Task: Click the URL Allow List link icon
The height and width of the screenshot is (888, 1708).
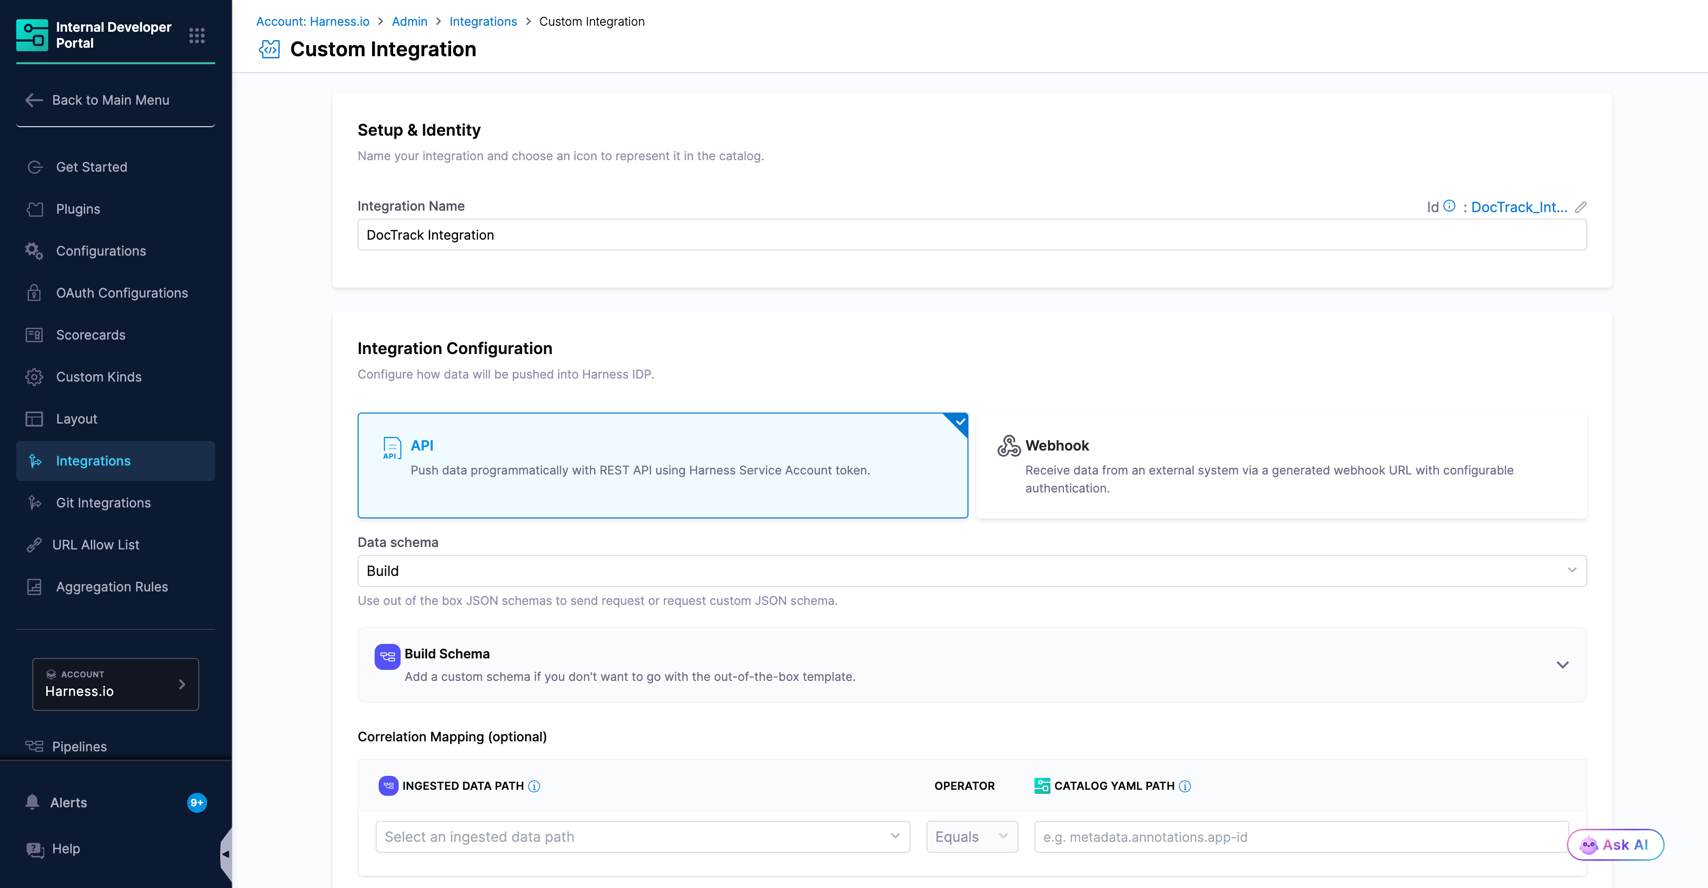Action: coord(35,545)
